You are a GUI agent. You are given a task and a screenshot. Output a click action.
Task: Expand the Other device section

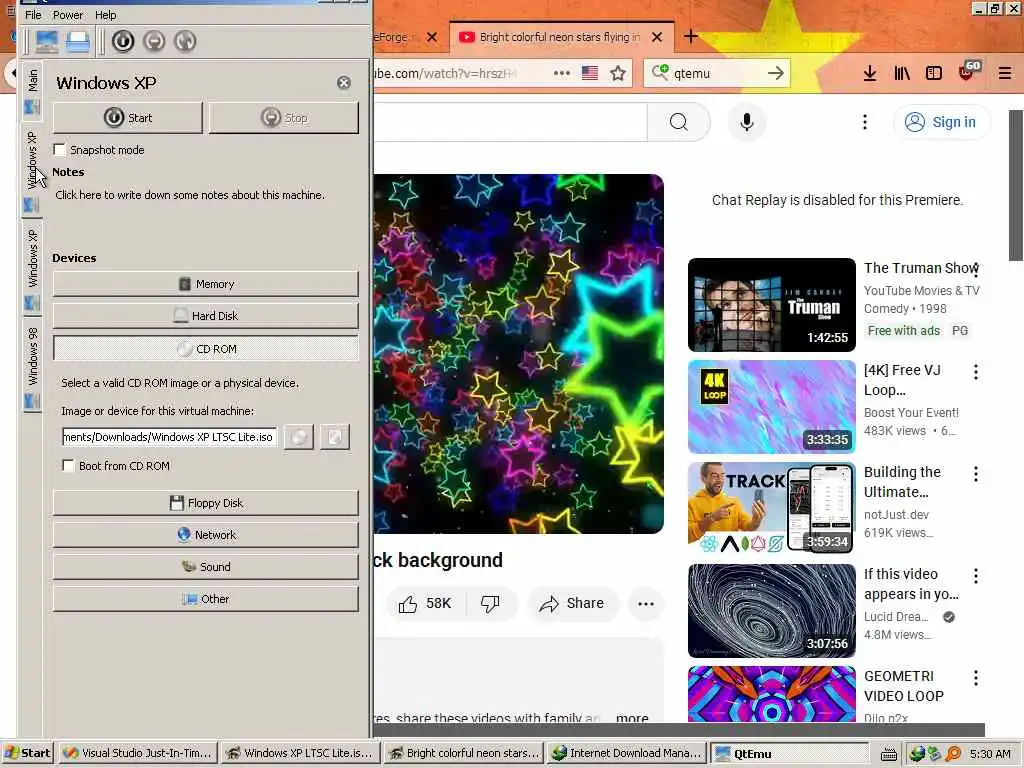coord(205,599)
